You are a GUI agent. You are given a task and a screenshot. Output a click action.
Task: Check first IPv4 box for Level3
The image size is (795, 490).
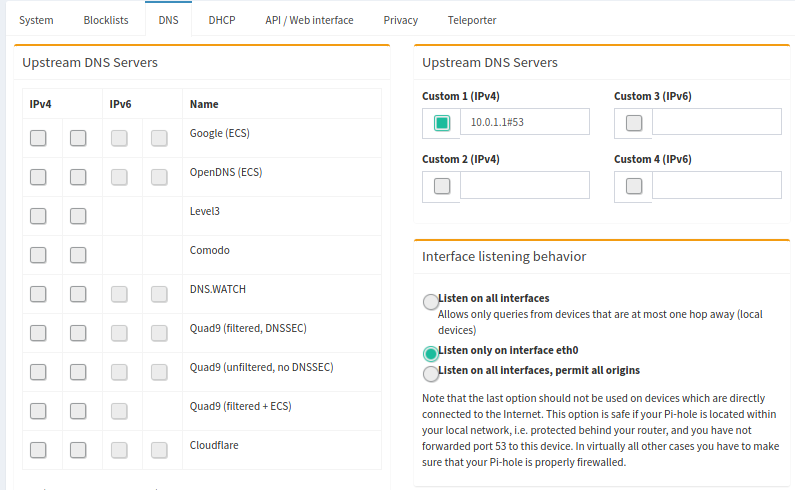[38, 216]
